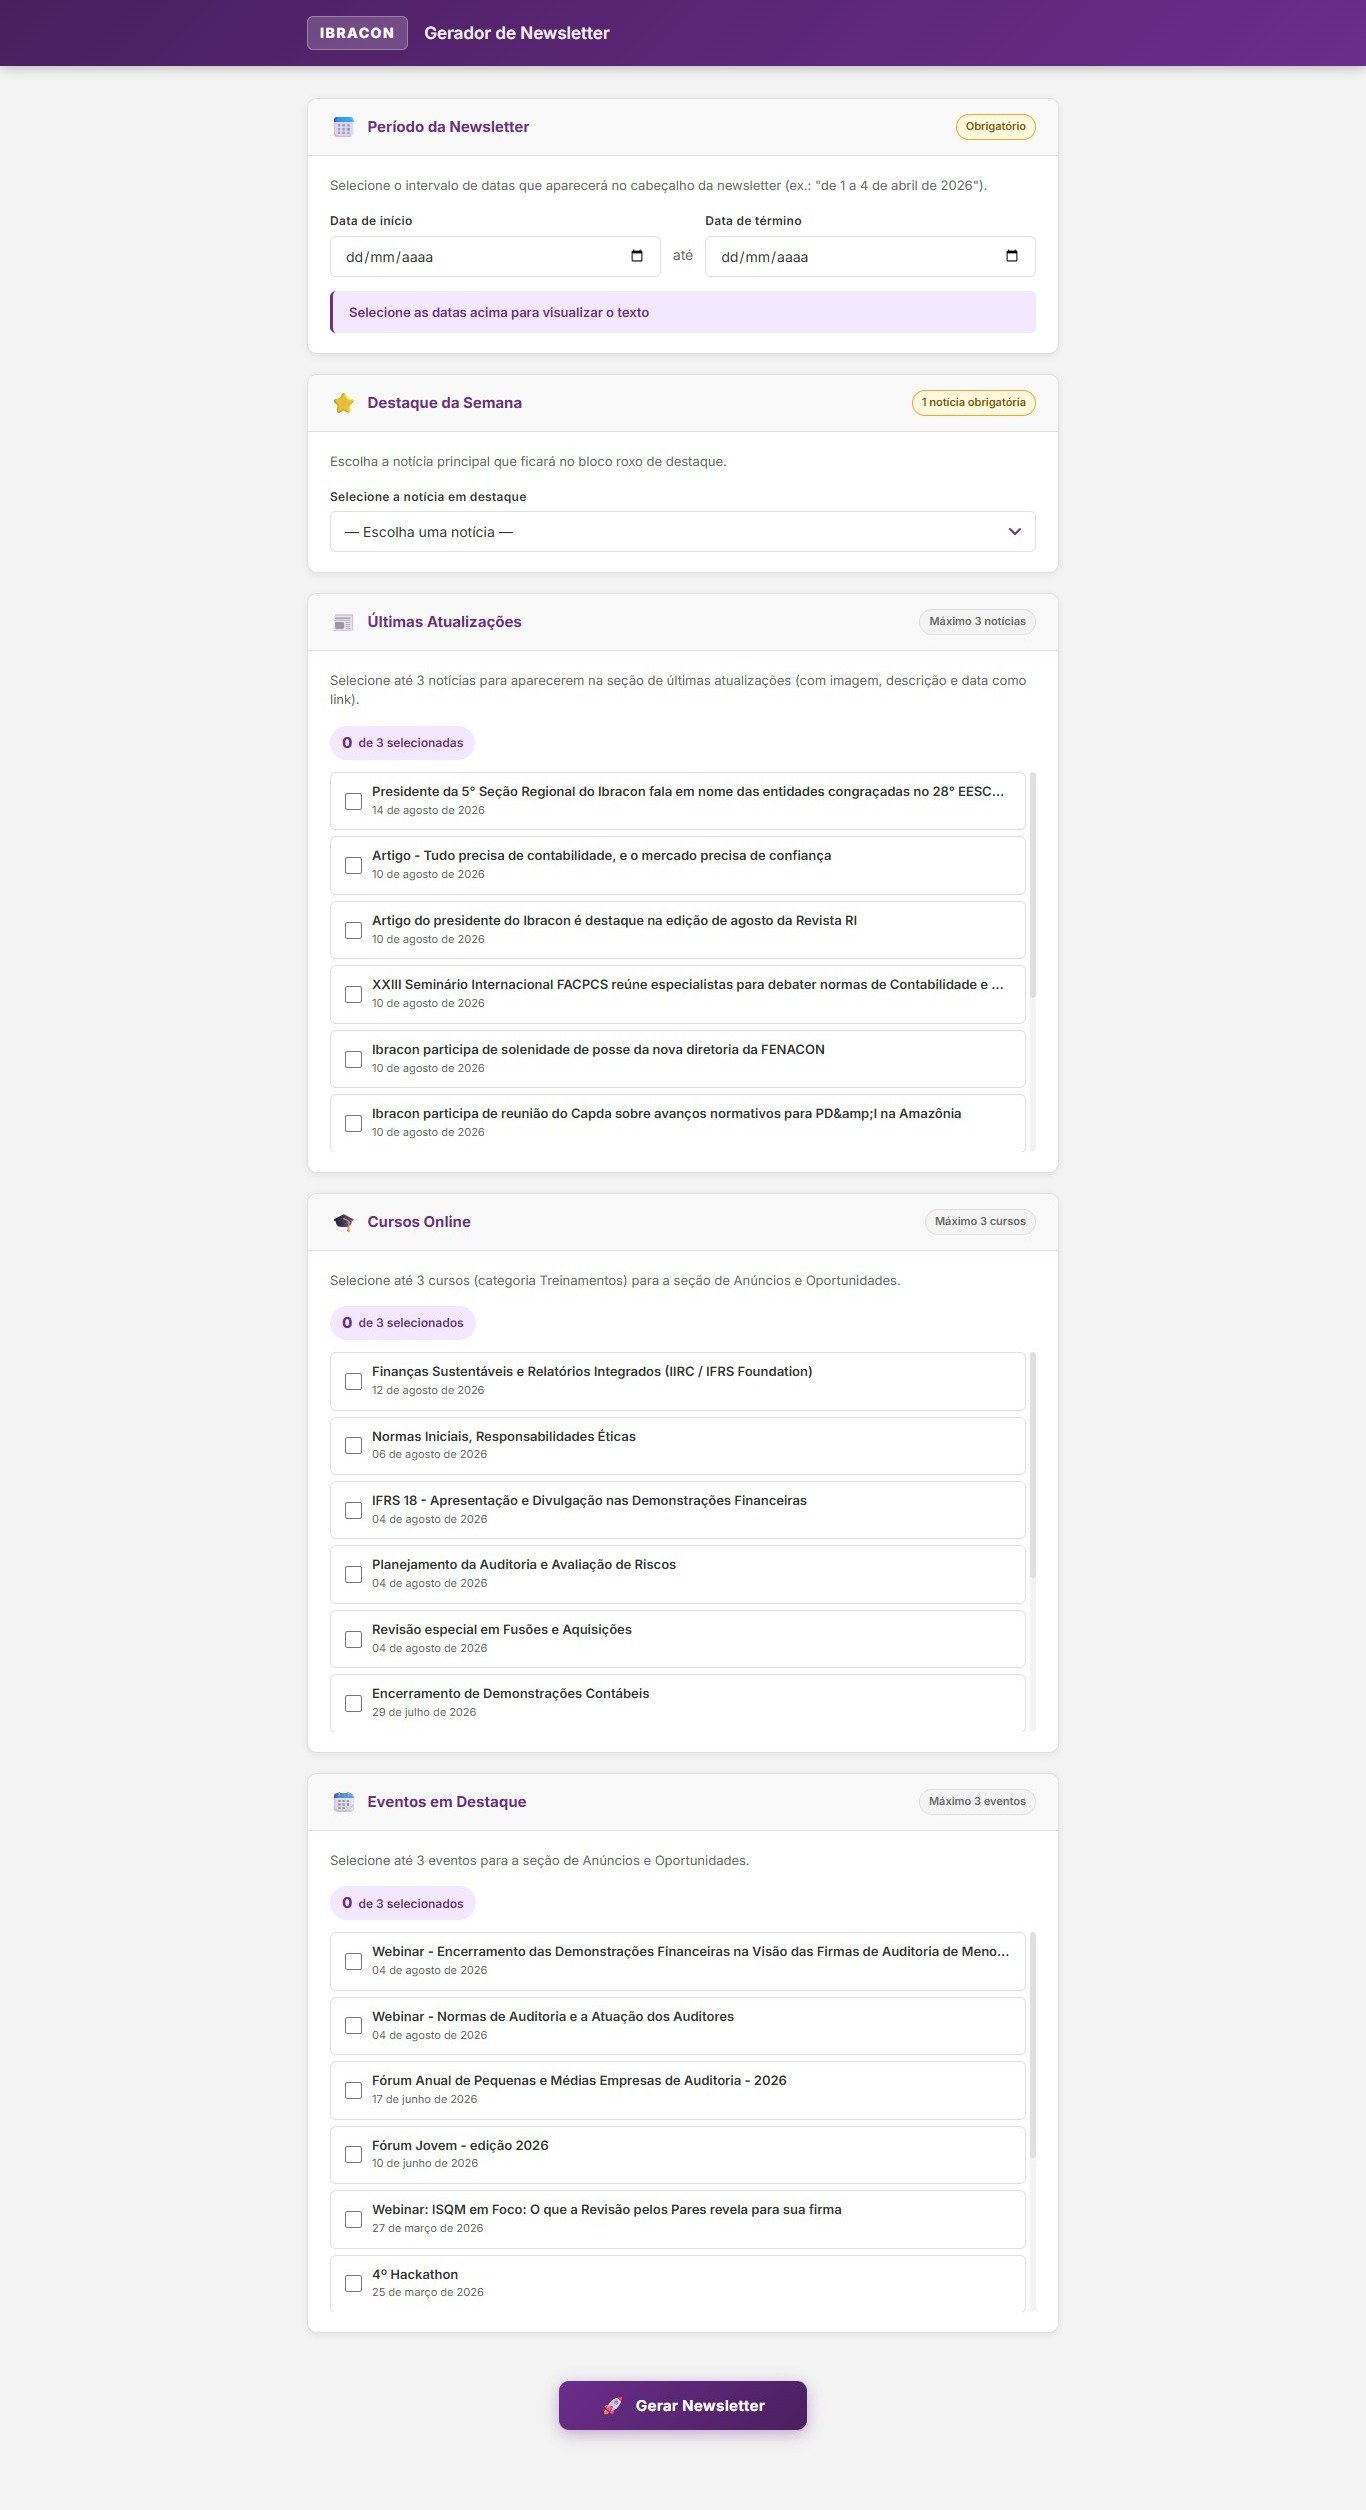Check 'Ibracon participa de solenidade de posse' item
The width and height of the screenshot is (1366, 2510).
point(353,1059)
